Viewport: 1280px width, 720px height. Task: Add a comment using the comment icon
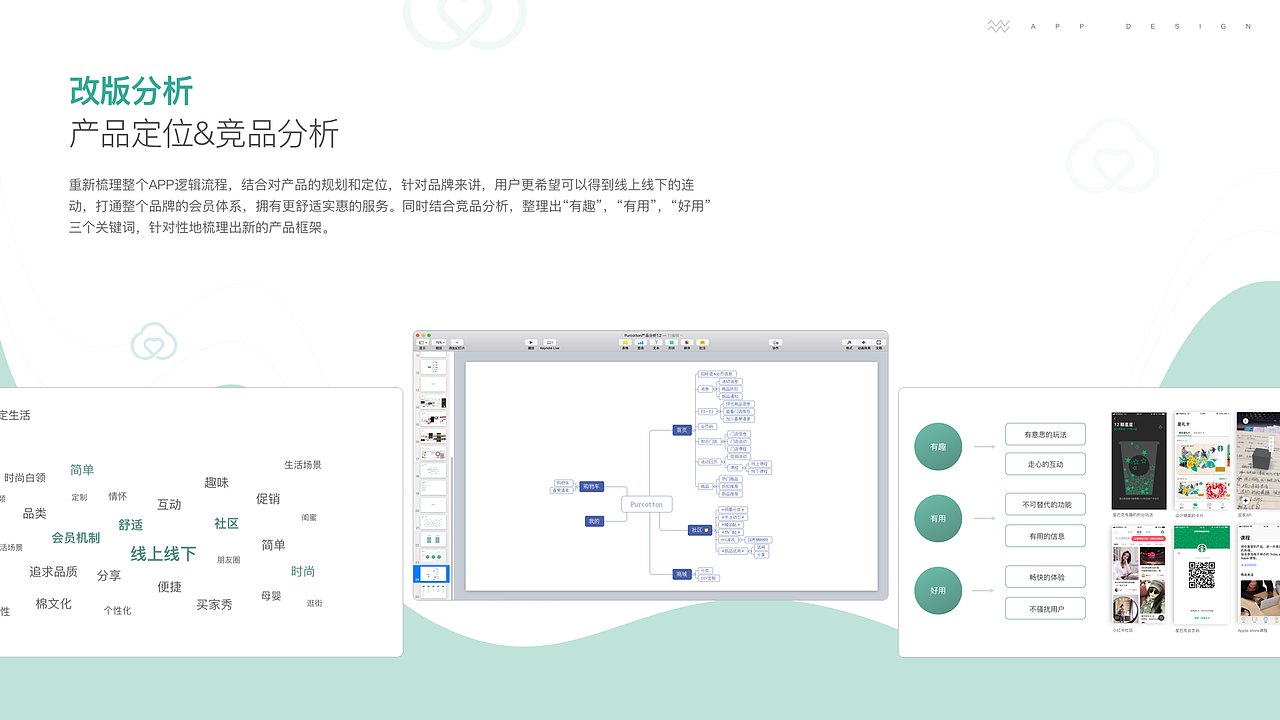(x=703, y=343)
